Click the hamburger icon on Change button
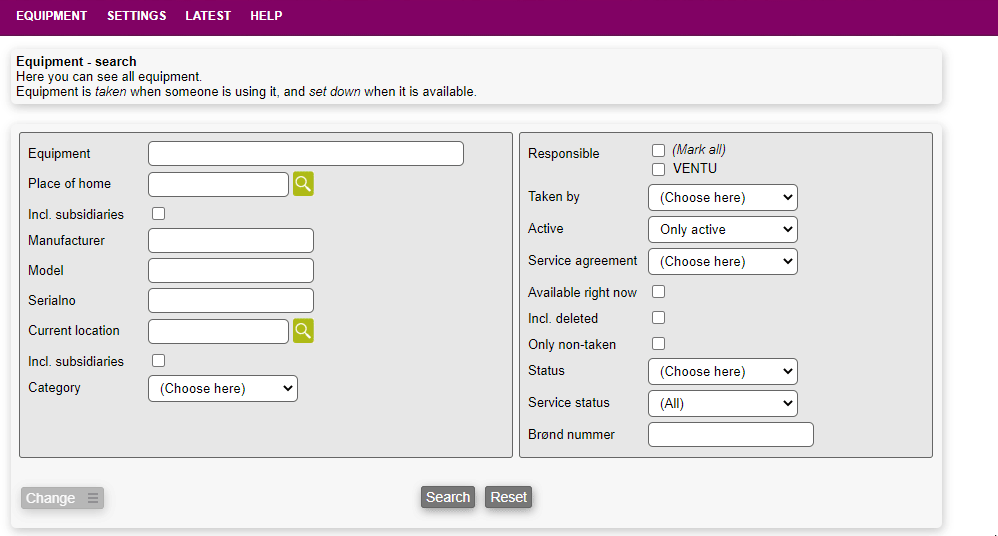 [x=93, y=498]
